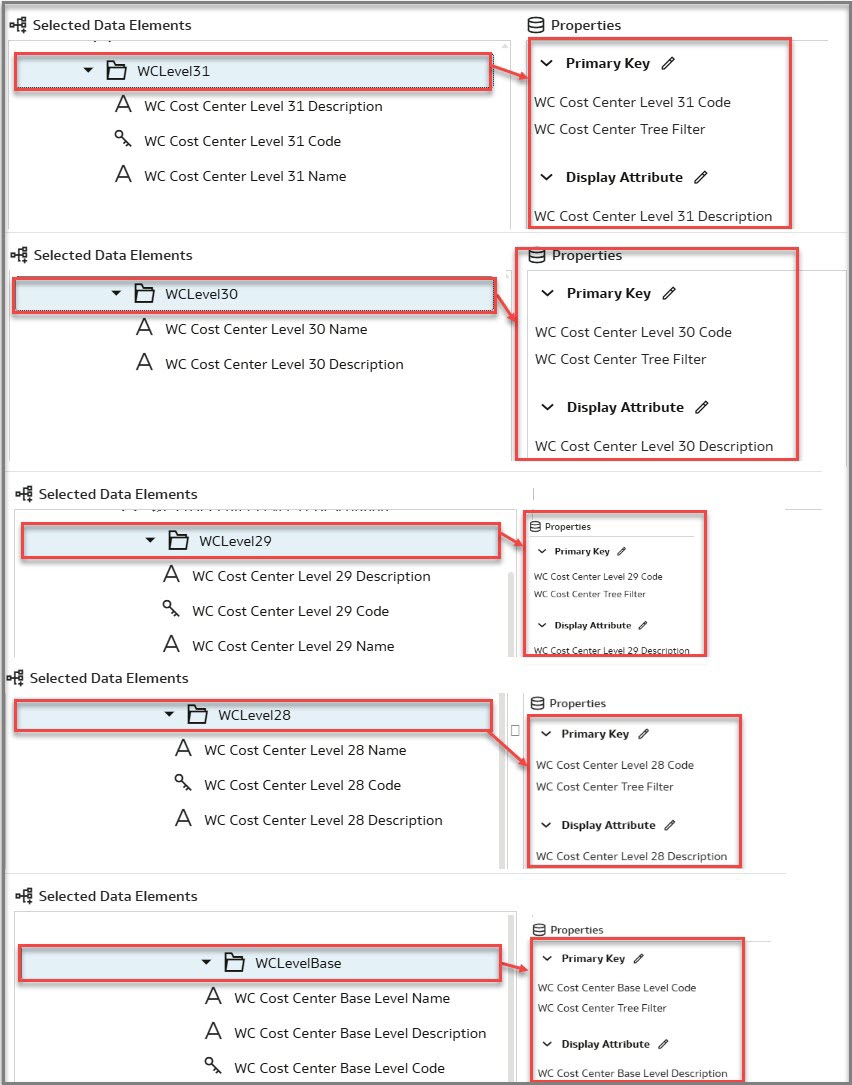Click the folder icon on the WCLevel28 row
The height and width of the screenshot is (1085, 852).
pyautogui.click(x=200, y=715)
